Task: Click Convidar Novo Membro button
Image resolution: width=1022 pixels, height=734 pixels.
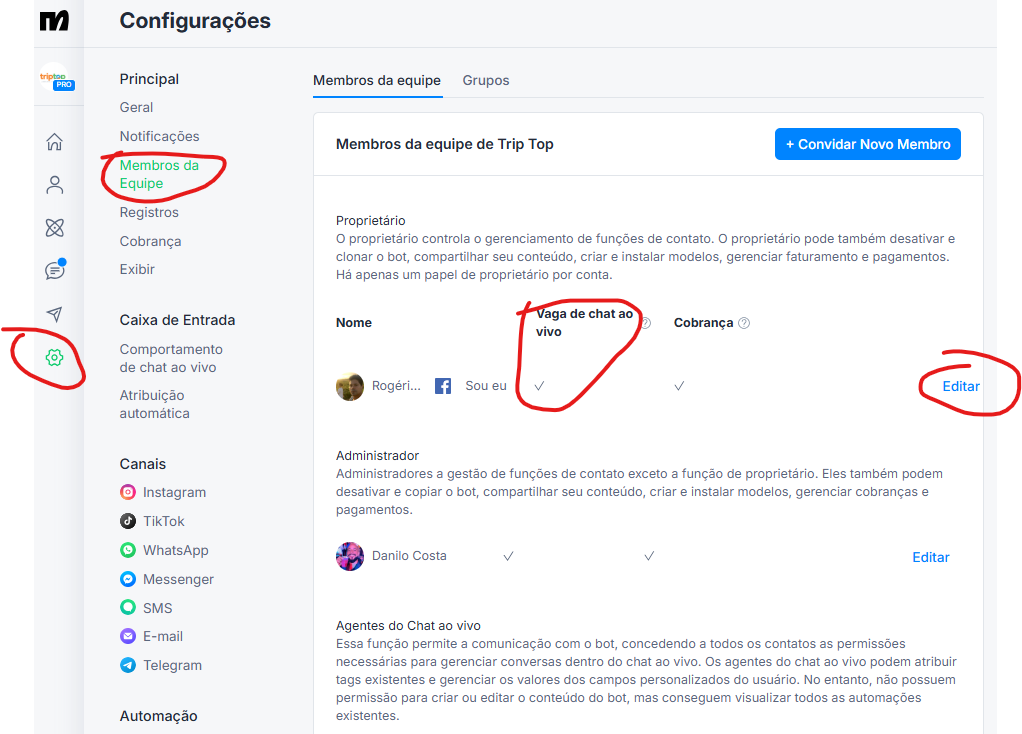Action: tap(868, 144)
